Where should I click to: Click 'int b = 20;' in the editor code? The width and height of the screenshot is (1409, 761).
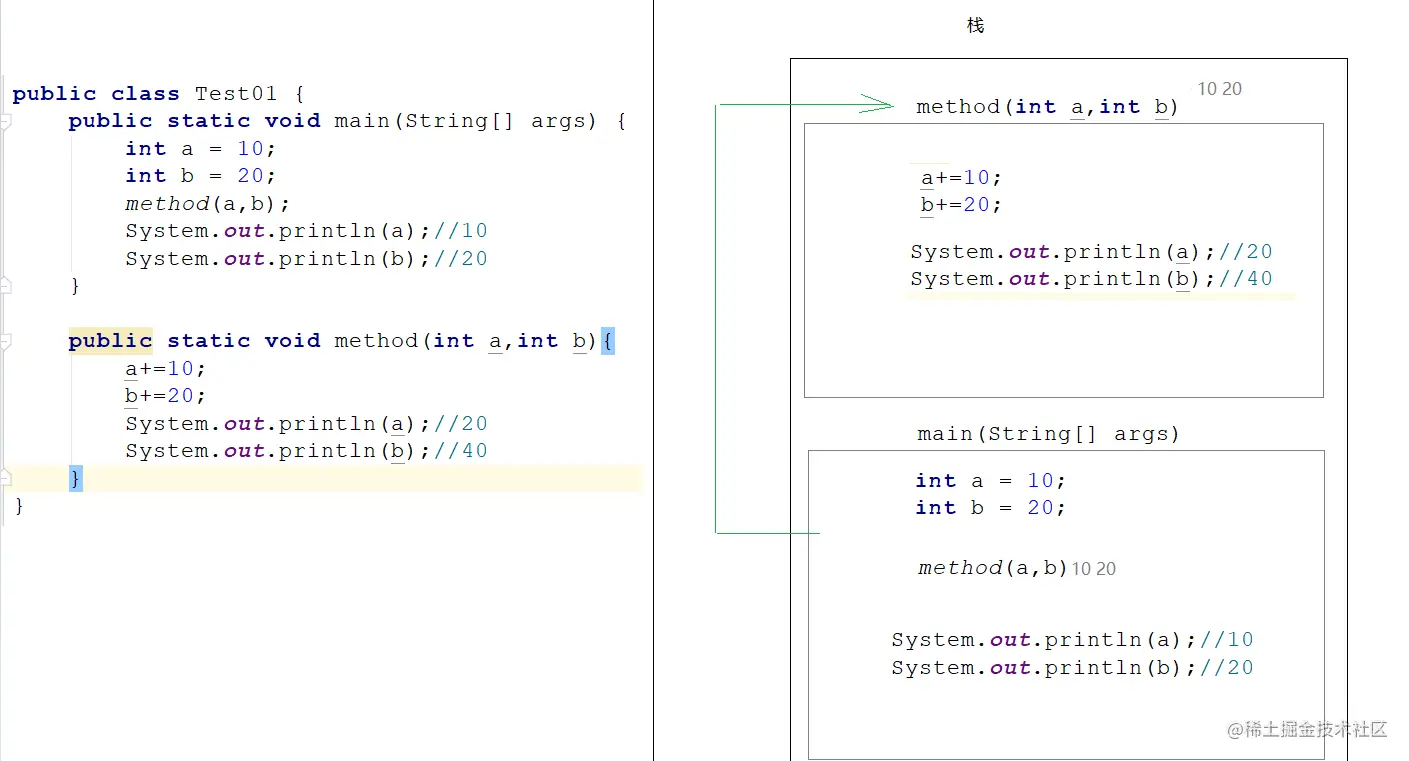200,176
